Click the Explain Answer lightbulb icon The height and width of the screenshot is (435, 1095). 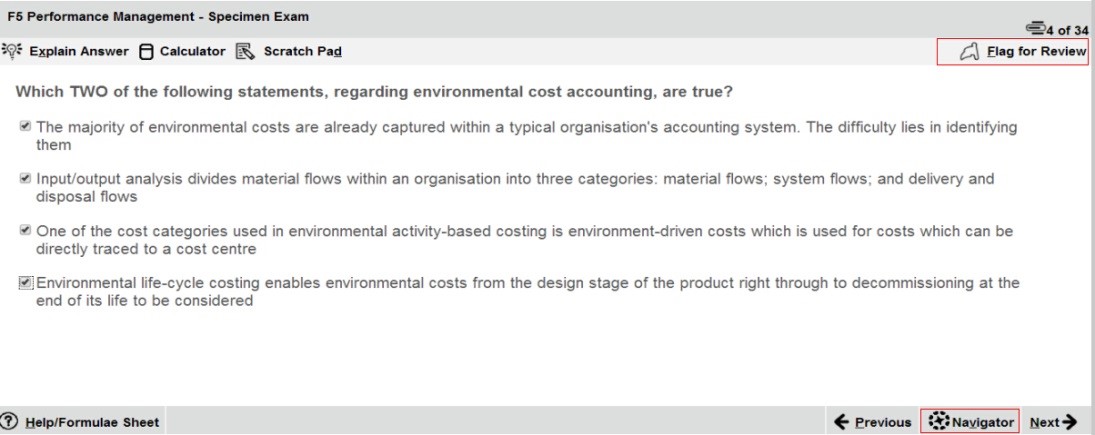point(13,50)
